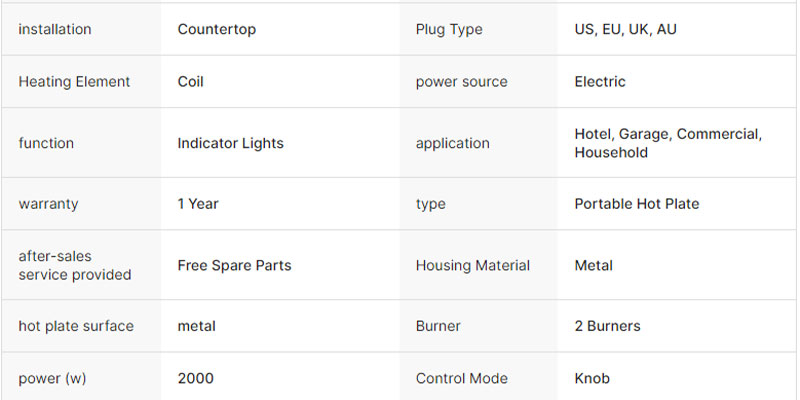Select the 'Countertop' value text
The image size is (800, 400).
click(217, 30)
